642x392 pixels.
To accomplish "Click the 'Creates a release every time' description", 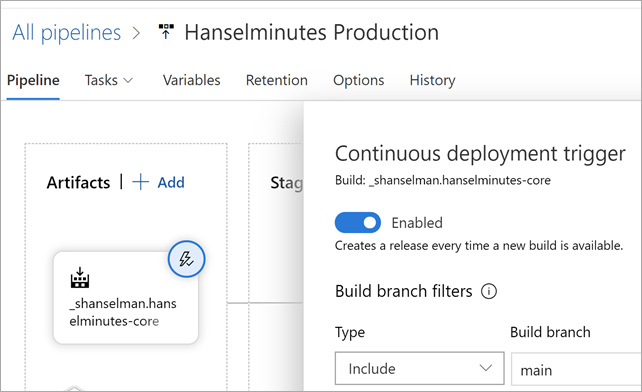I will pos(479,246).
